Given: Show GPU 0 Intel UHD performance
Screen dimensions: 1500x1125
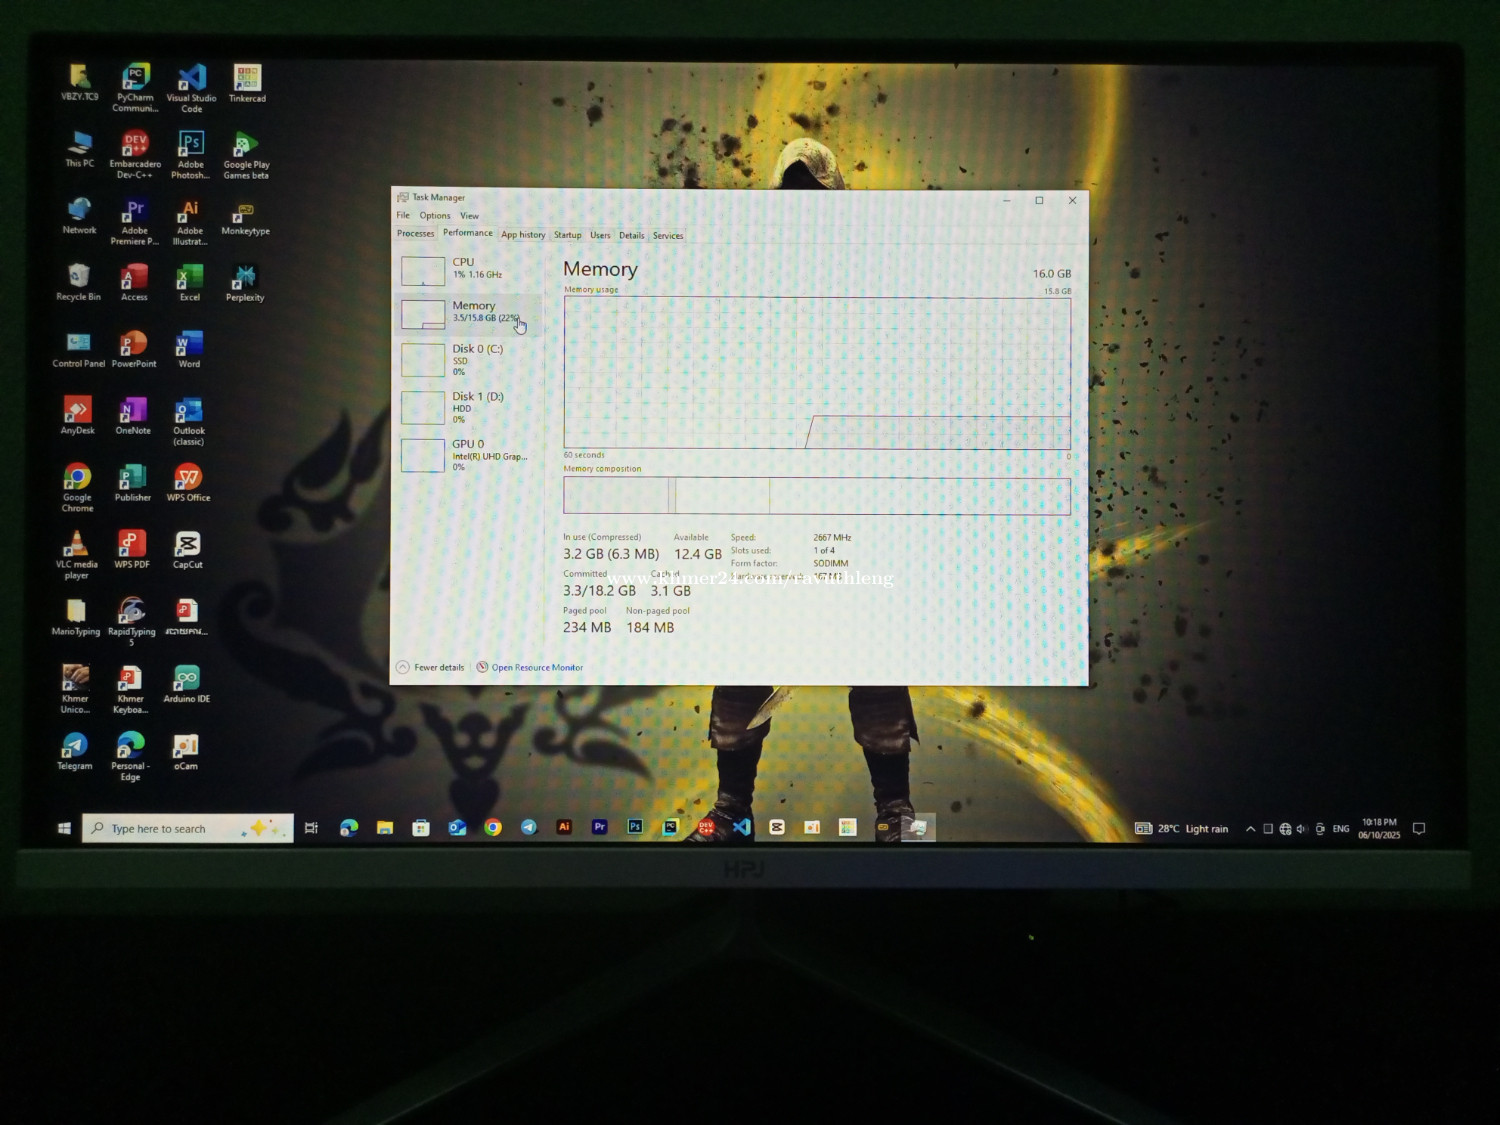Looking at the screenshot, I should point(470,455).
